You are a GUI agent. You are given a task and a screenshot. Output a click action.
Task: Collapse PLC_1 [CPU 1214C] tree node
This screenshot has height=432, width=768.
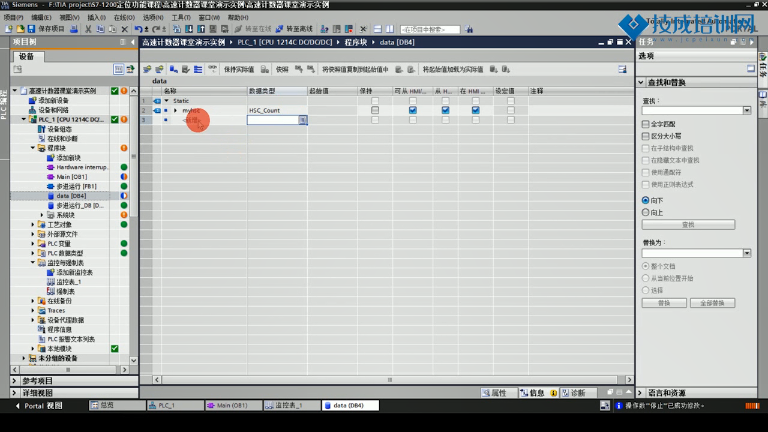click(x=24, y=119)
